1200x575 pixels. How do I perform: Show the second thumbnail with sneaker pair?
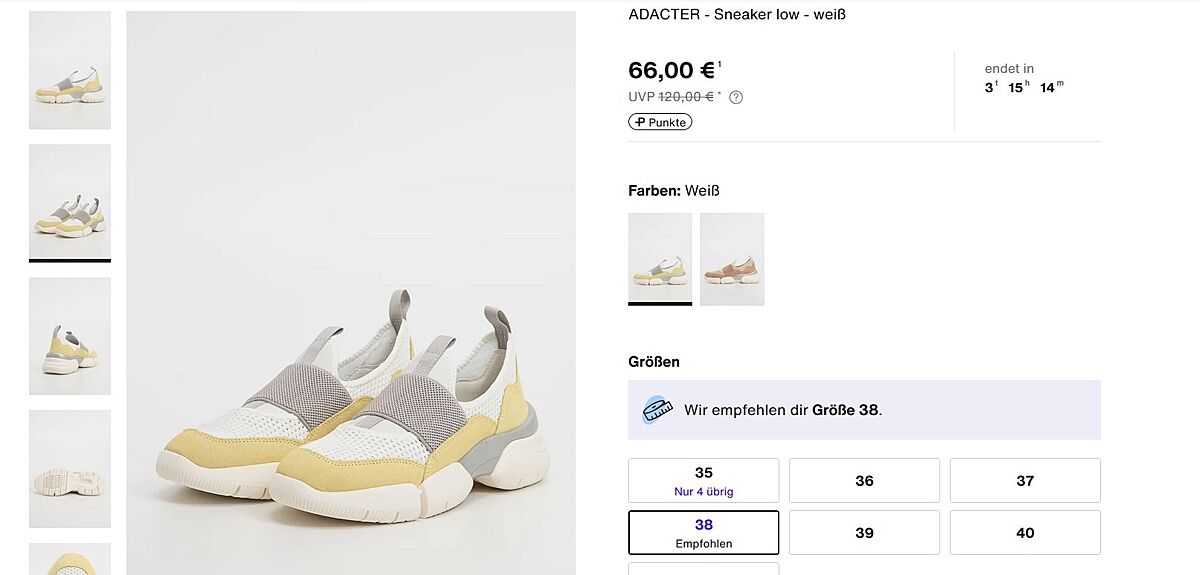[x=70, y=202]
